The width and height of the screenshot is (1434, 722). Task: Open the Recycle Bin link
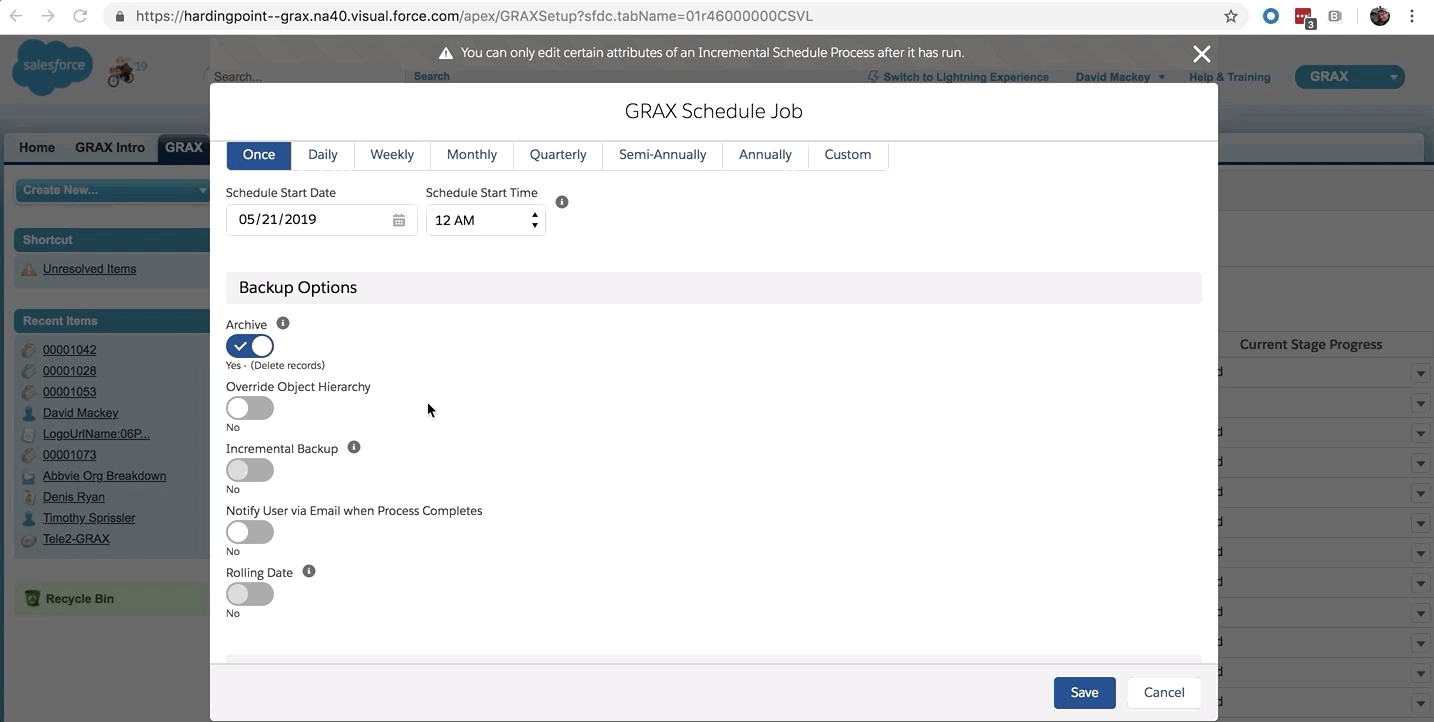(x=80, y=599)
